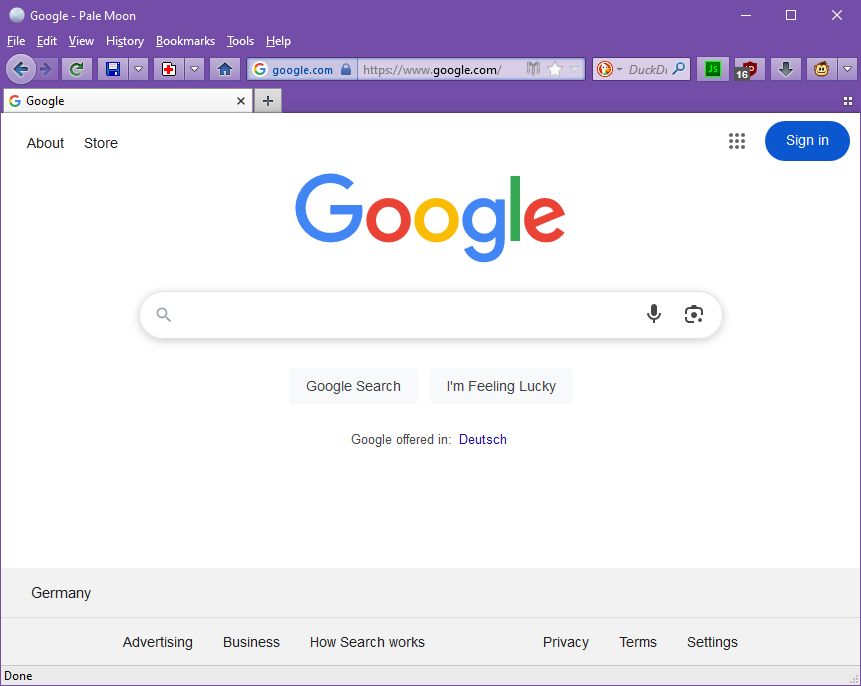The image size is (861, 686).
Task: Reload the current page
Action: [76, 69]
